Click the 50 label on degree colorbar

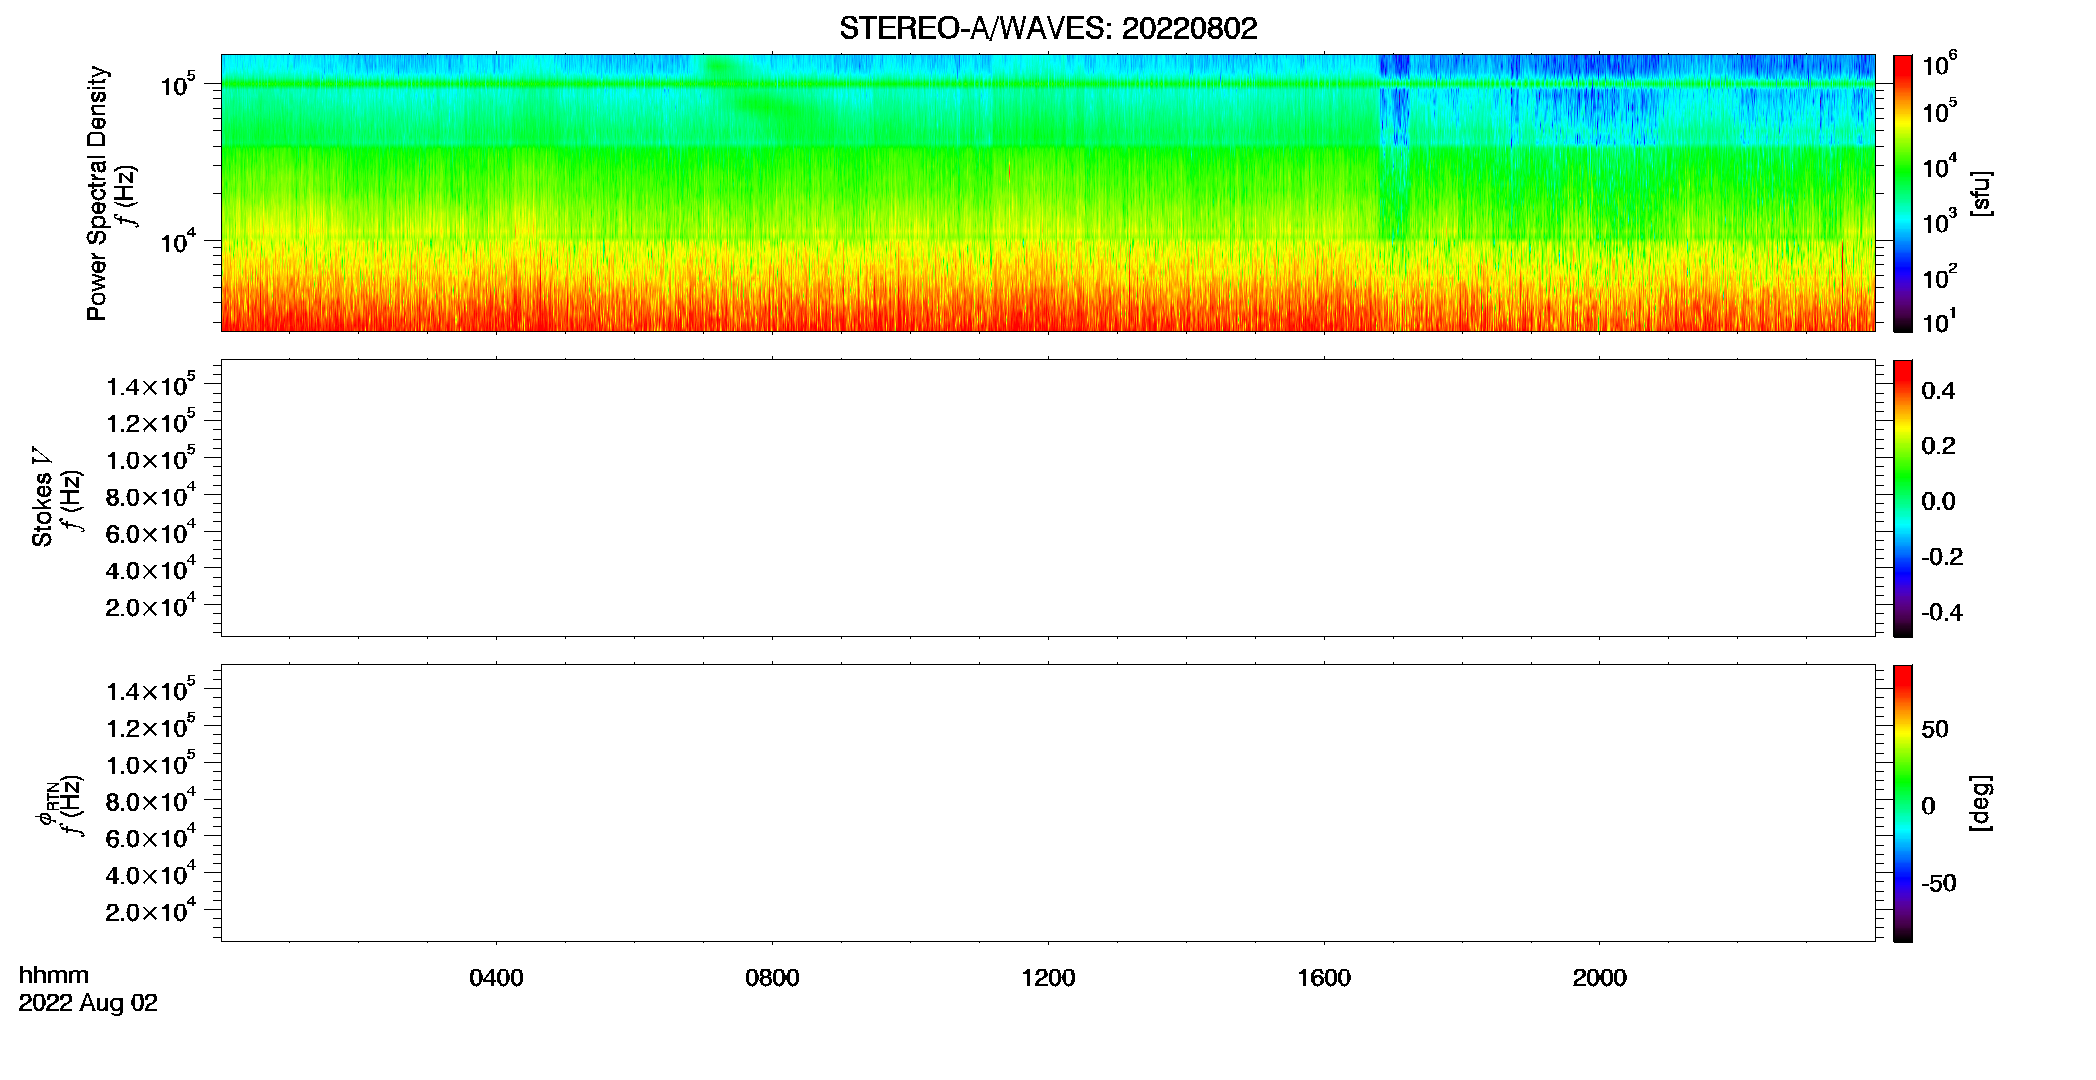pyautogui.click(x=1935, y=729)
